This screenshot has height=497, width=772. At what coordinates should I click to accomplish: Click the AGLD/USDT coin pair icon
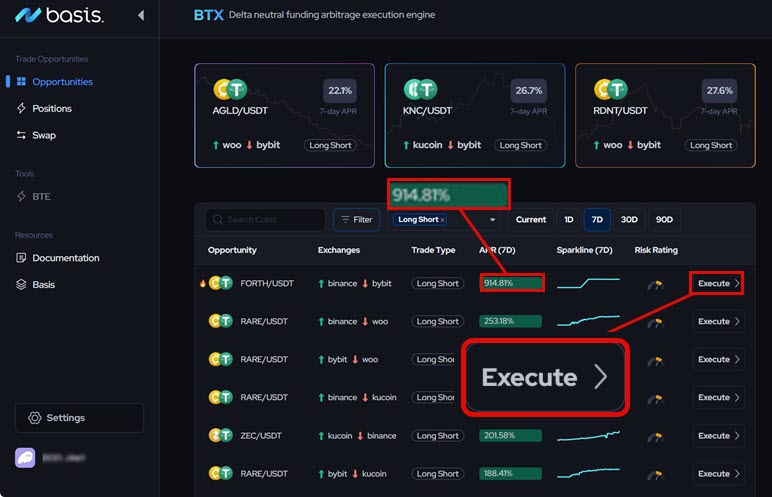230,89
